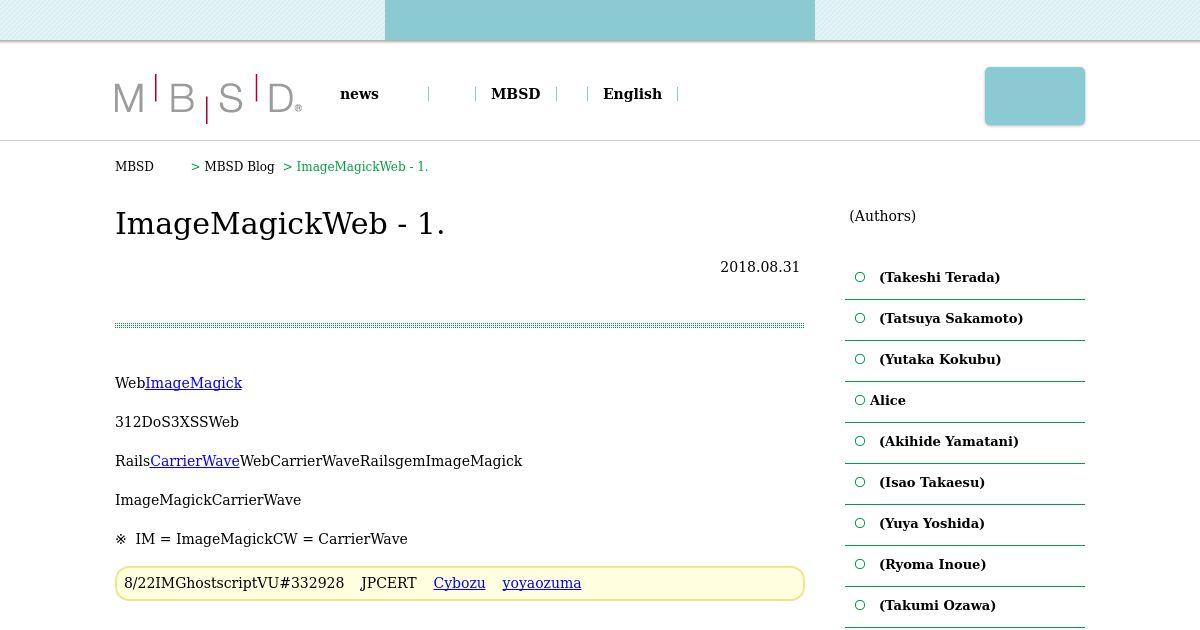The image size is (1200, 630).
Task: Open the news menu item
Action: click(359, 94)
